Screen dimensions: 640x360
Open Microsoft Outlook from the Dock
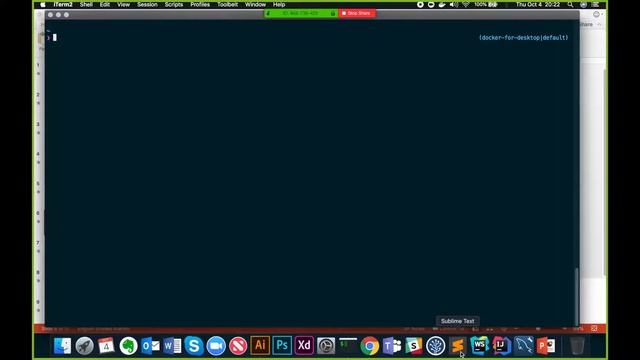click(150, 346)
